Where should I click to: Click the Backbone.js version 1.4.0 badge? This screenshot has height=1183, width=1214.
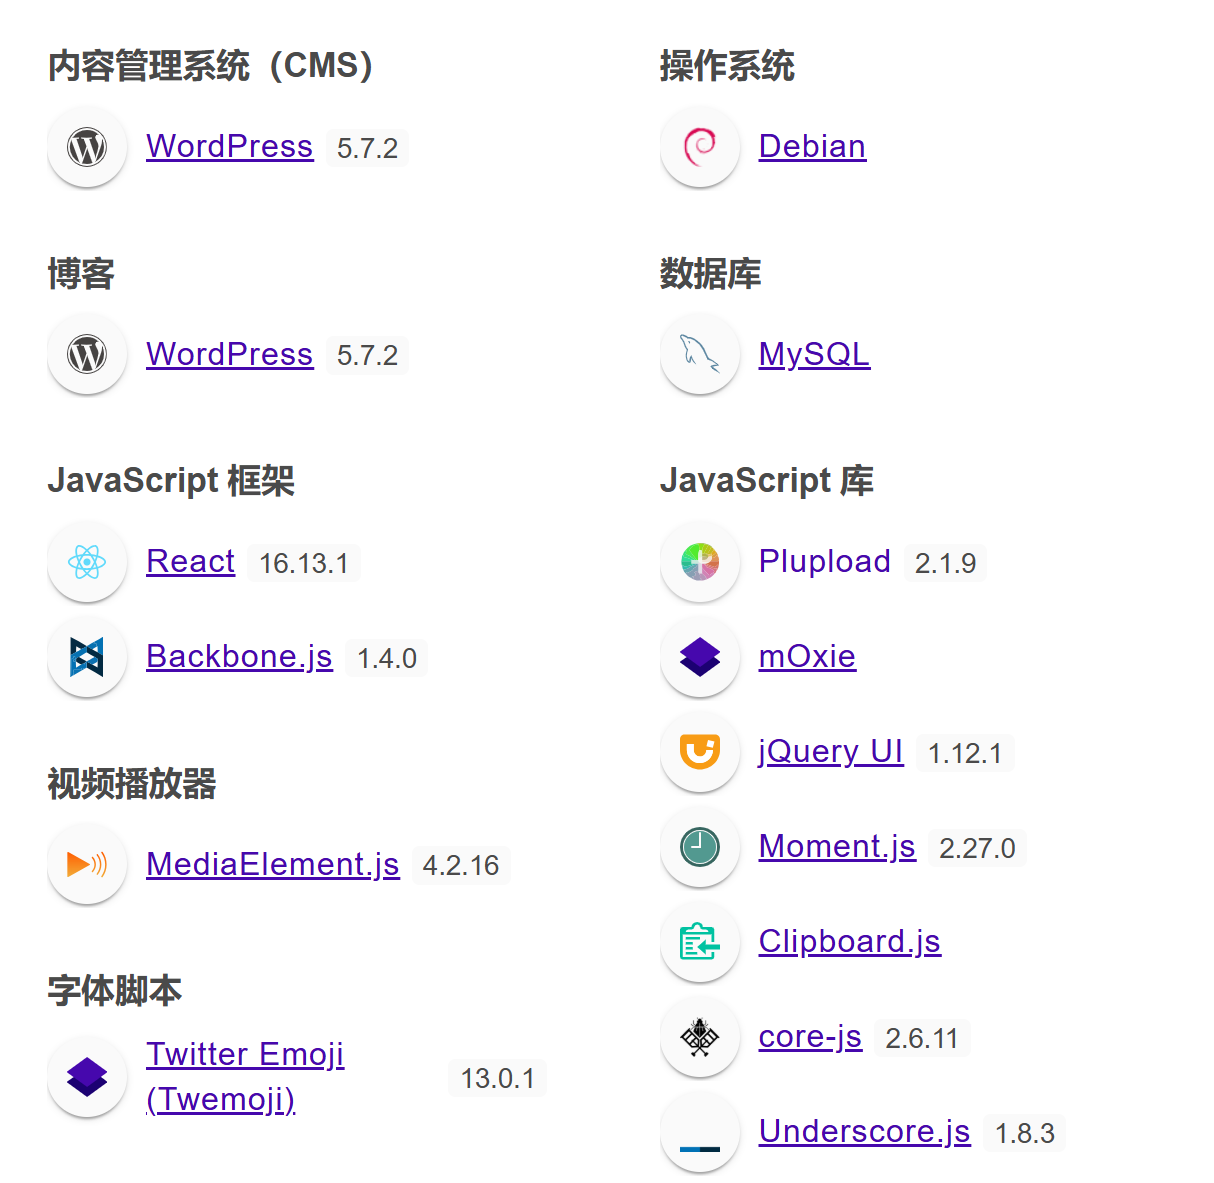387,659
